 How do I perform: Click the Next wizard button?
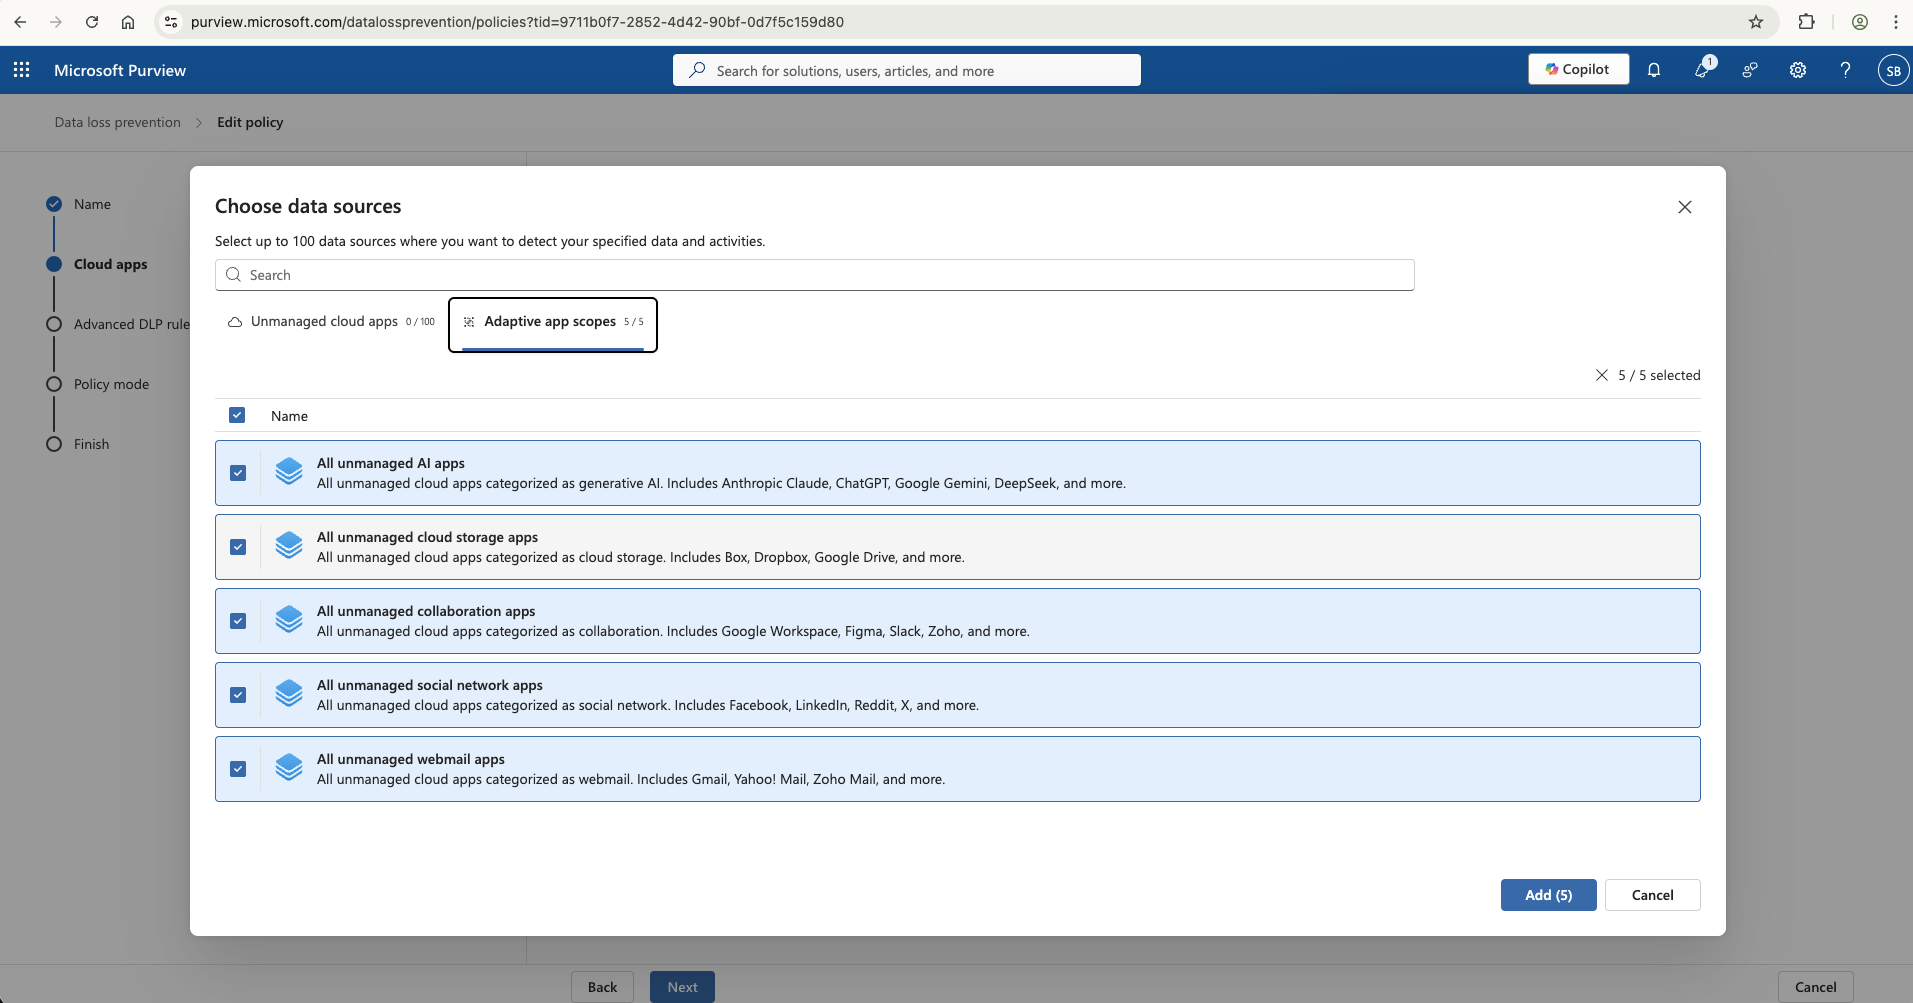[682, 987]
